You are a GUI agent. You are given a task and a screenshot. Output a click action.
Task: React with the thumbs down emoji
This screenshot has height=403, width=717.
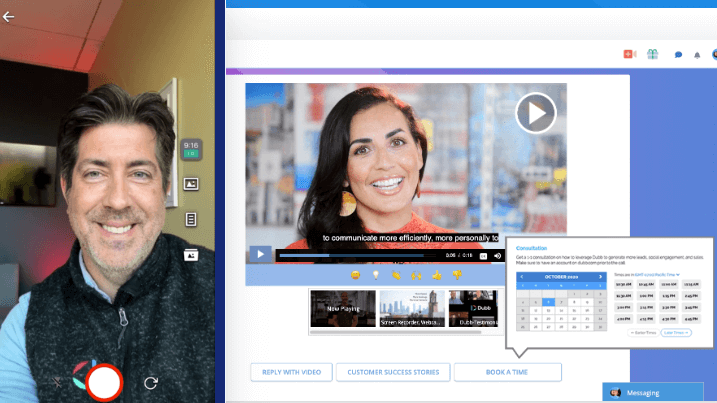(457, 275)
